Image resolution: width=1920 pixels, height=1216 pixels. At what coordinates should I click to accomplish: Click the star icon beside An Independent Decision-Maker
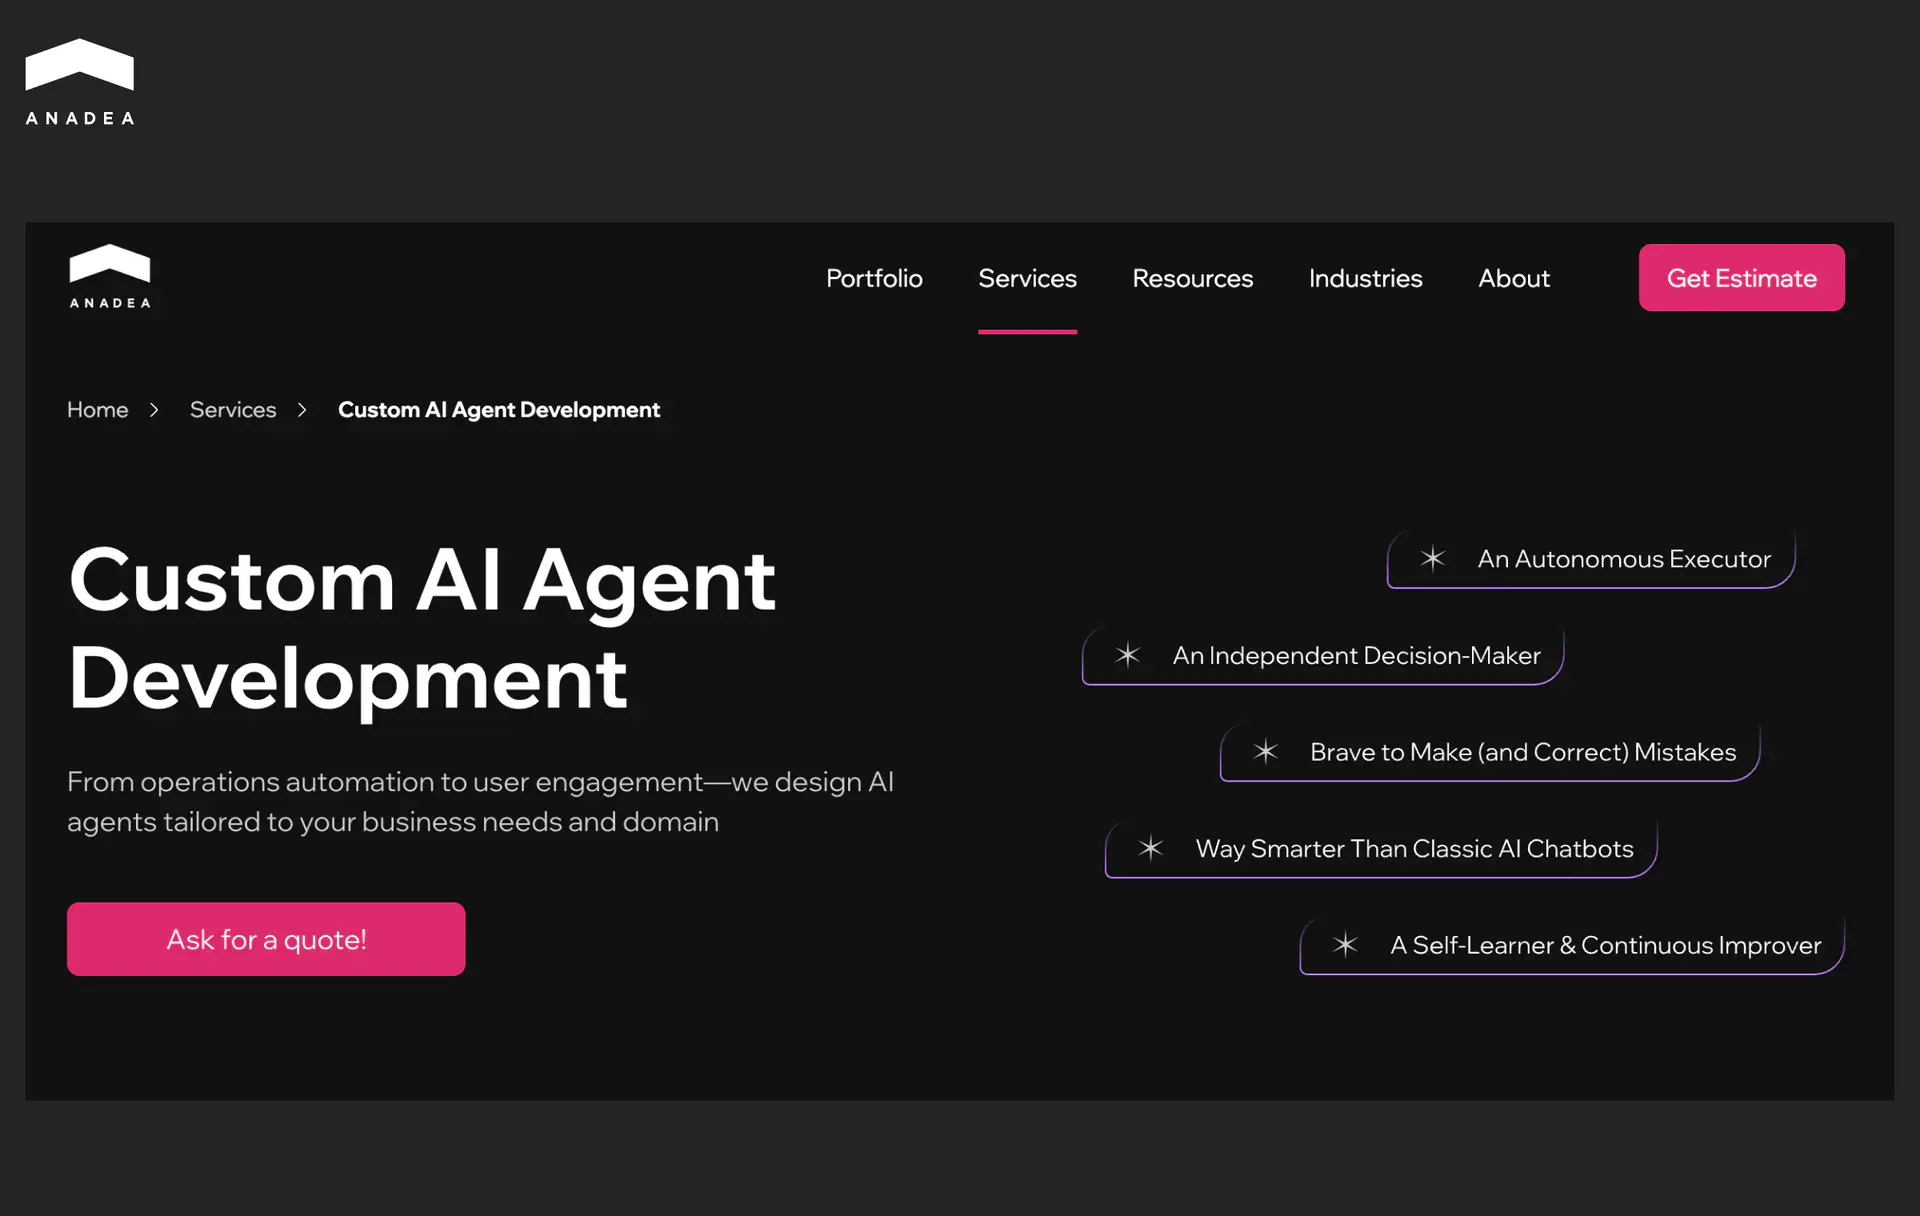(x=1128, y=655)
